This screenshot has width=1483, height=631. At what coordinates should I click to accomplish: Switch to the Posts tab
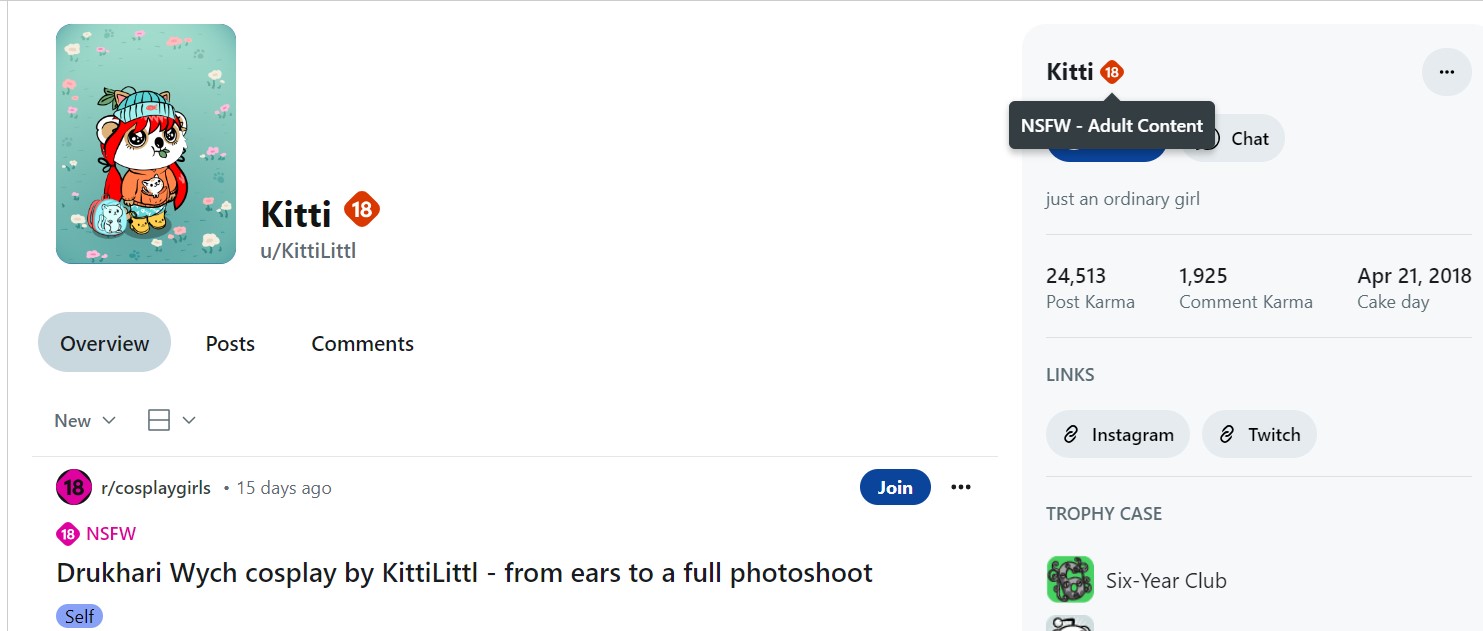pos(230,343)
